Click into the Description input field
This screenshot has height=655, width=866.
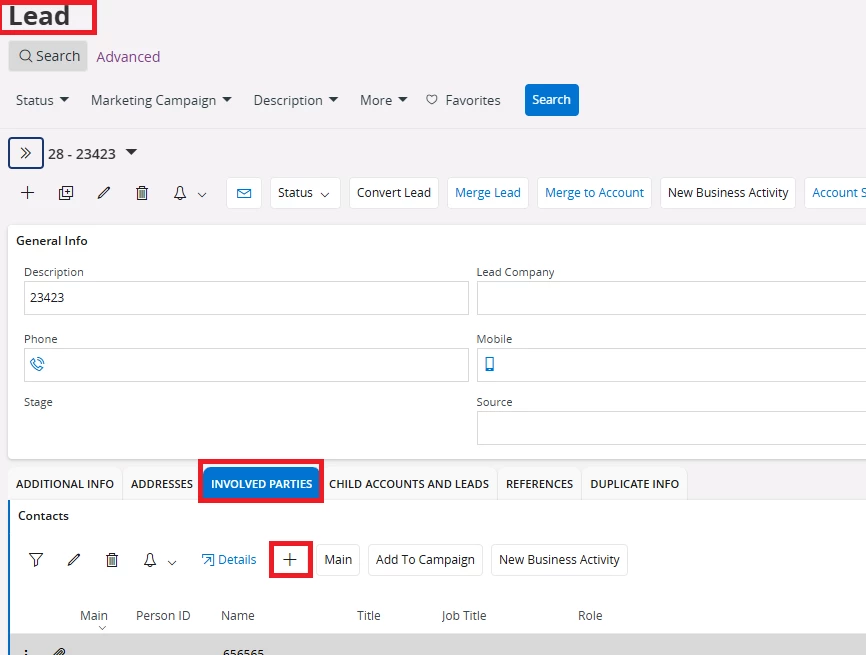point(246,298)
